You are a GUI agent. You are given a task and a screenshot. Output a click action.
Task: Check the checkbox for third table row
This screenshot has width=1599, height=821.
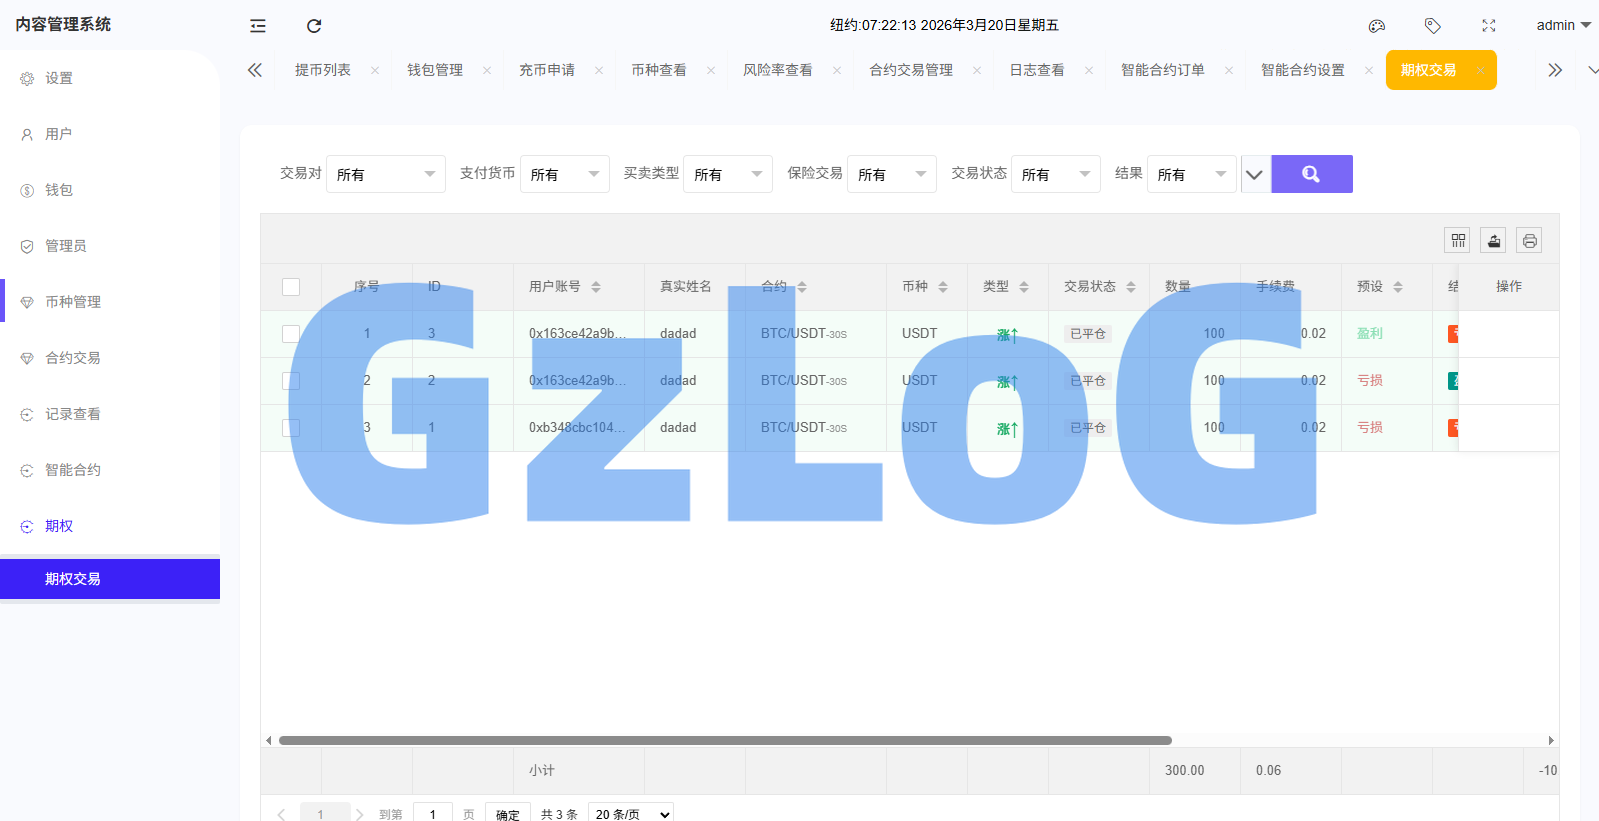tap(291, 428)
